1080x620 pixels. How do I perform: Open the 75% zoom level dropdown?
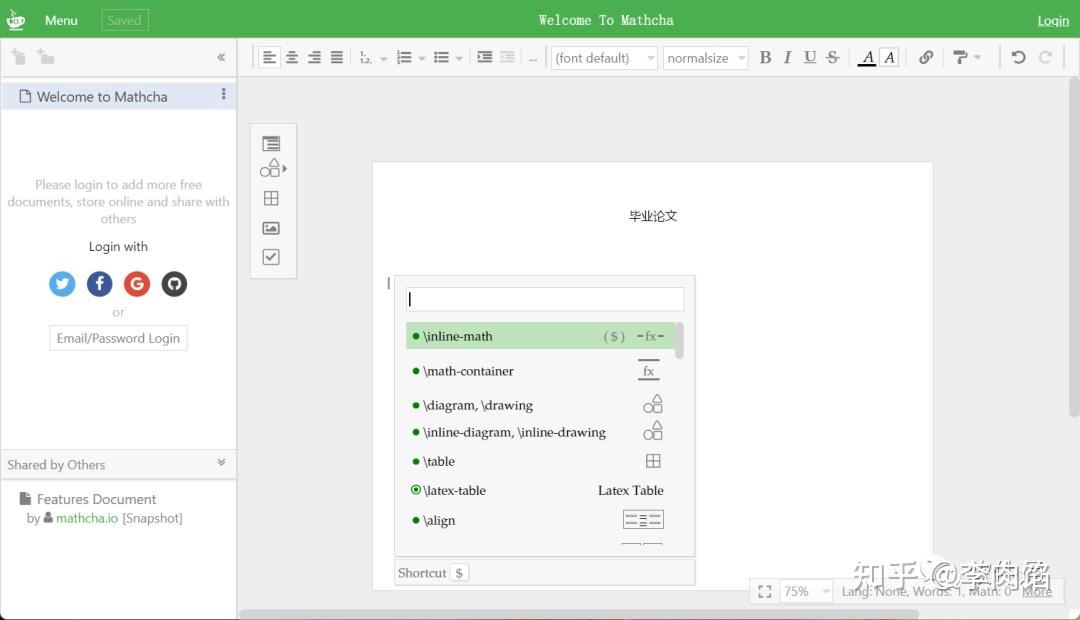(807, 592)
